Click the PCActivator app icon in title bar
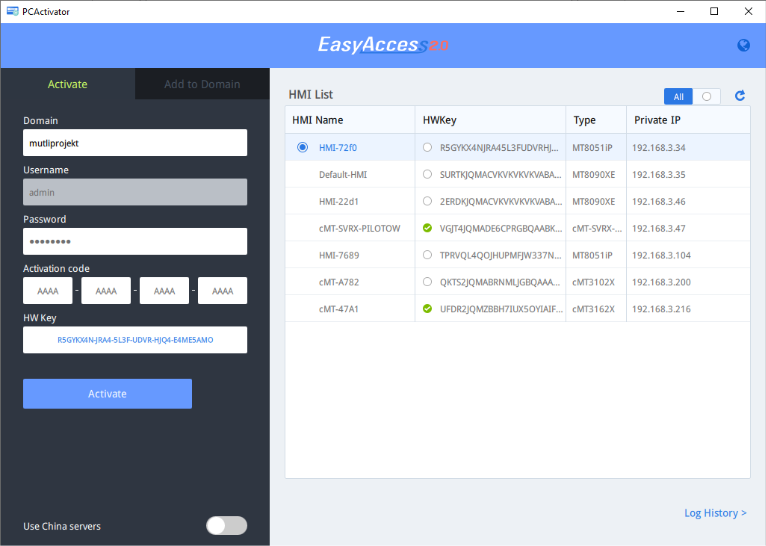766x546 pixels. pos(12,11)
